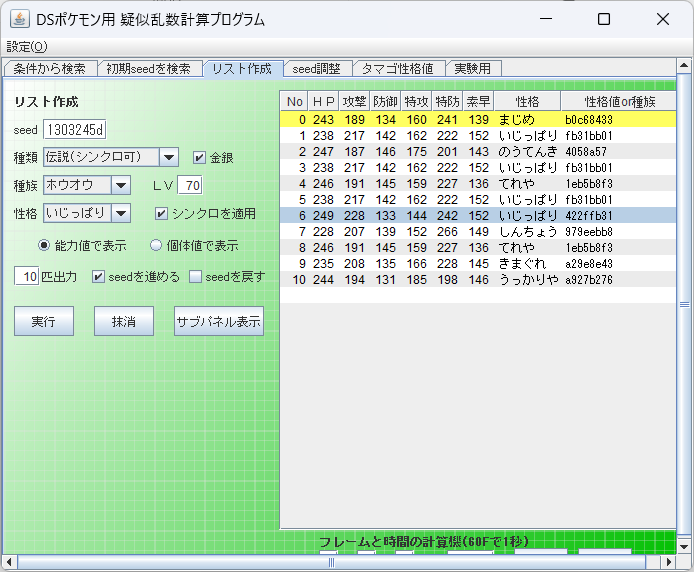Select the row with value a927b276
The height and width of the screenshot is (572, 694).
(x=478, y=279)
